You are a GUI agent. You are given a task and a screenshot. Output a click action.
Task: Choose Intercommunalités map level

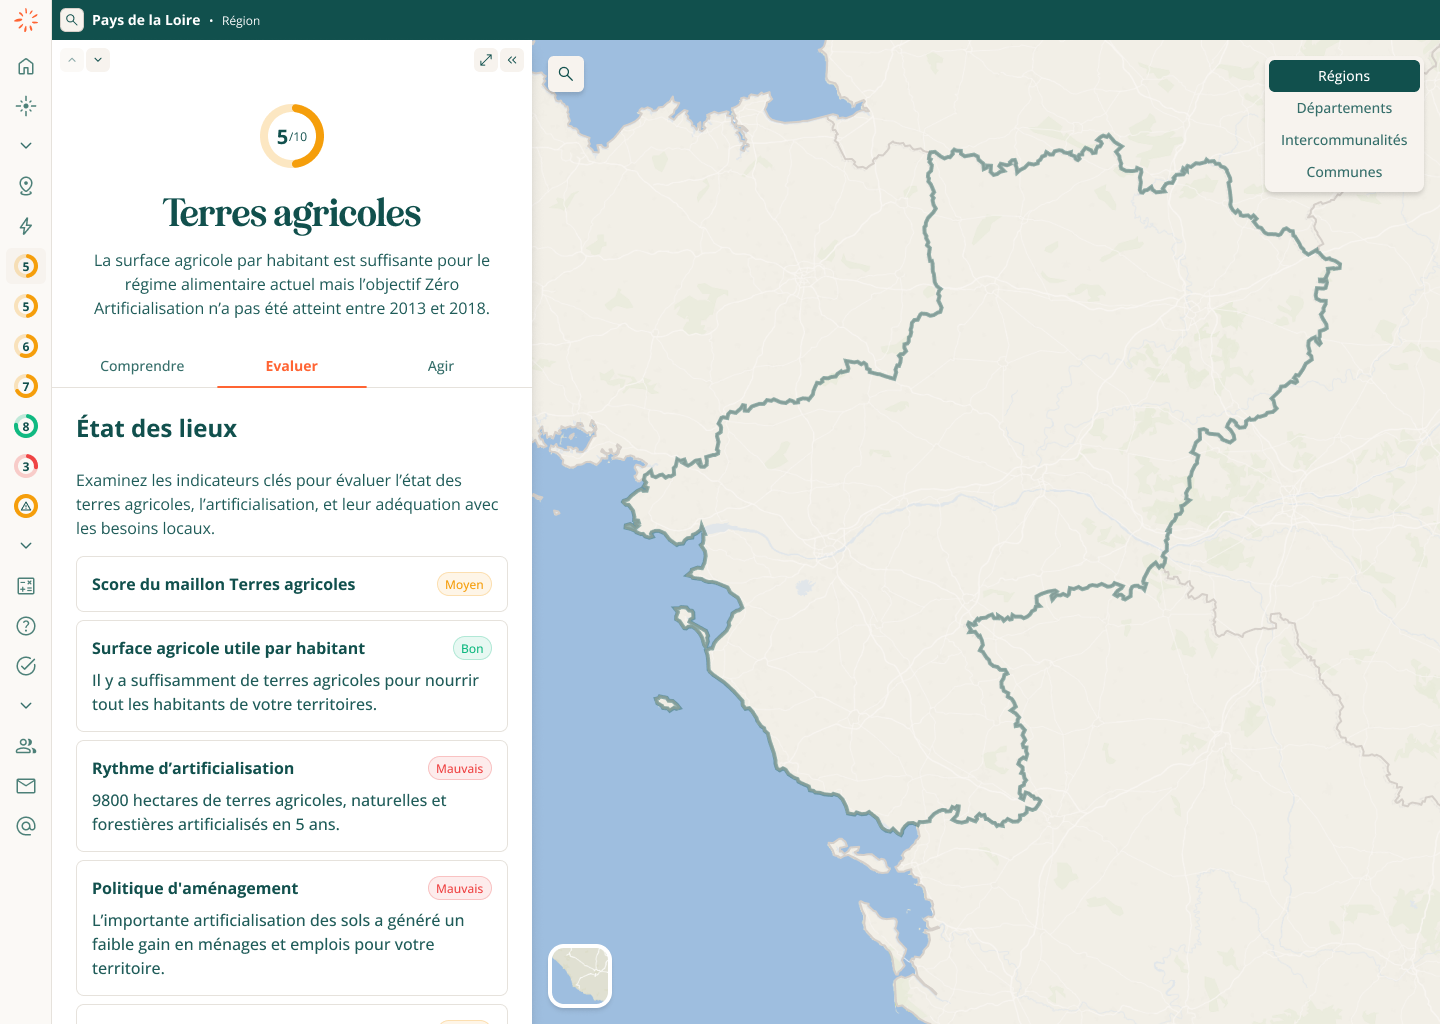[1344, 140]
